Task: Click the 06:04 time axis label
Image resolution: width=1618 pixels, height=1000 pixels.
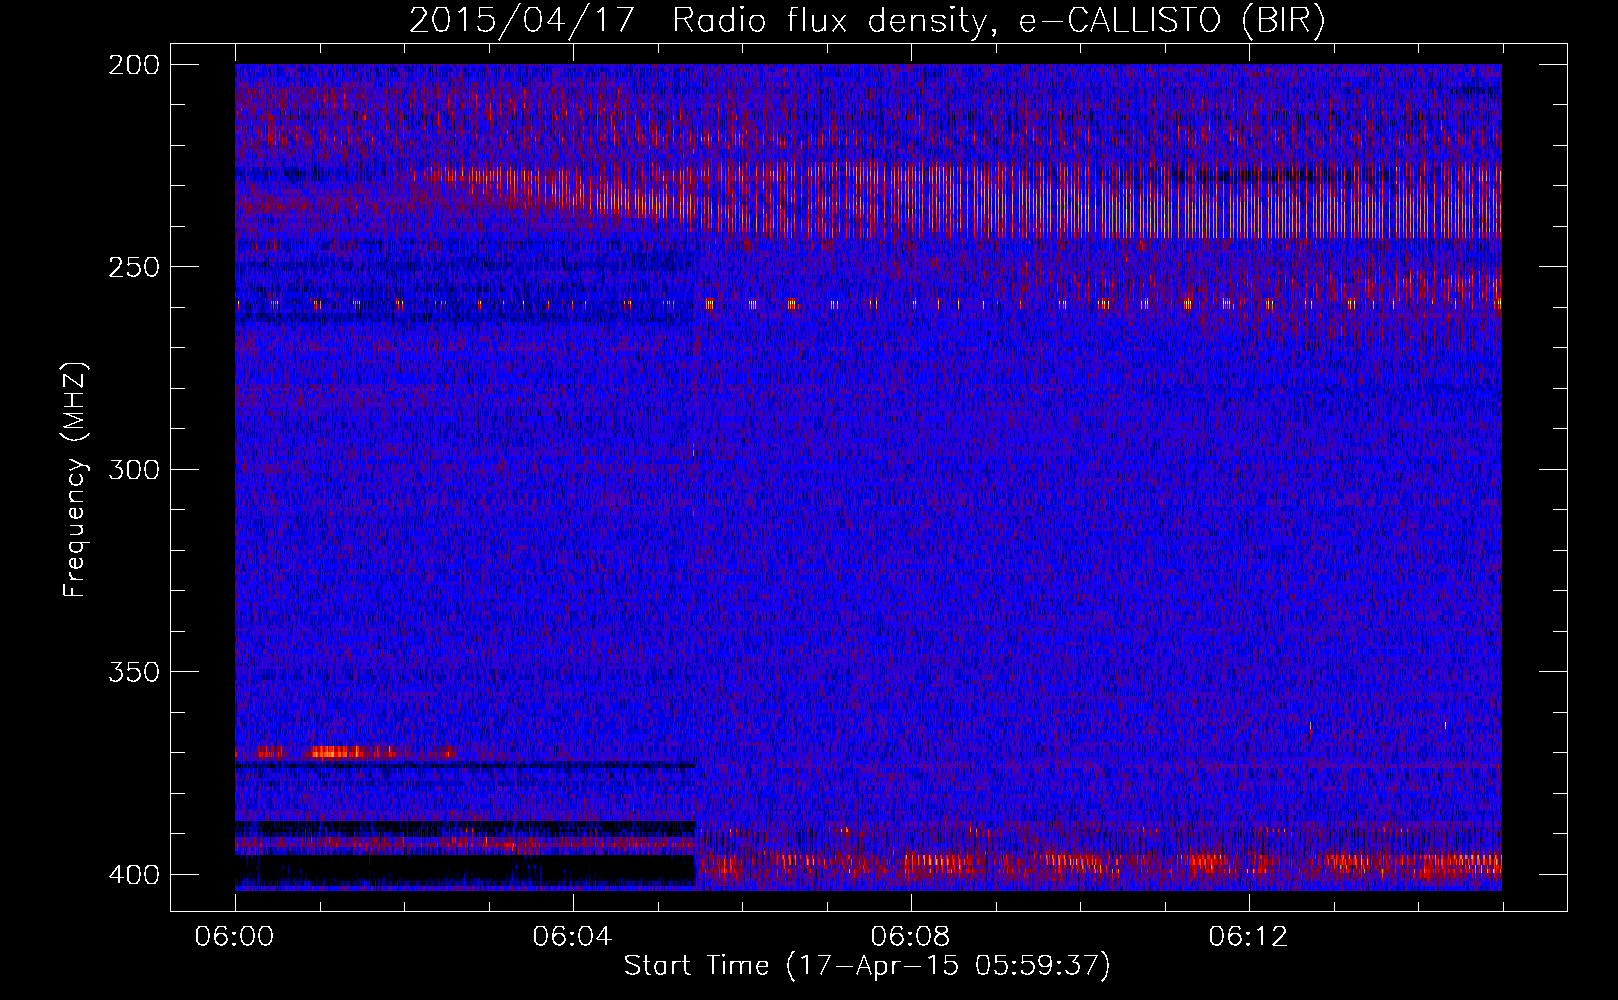Action: 572,937
